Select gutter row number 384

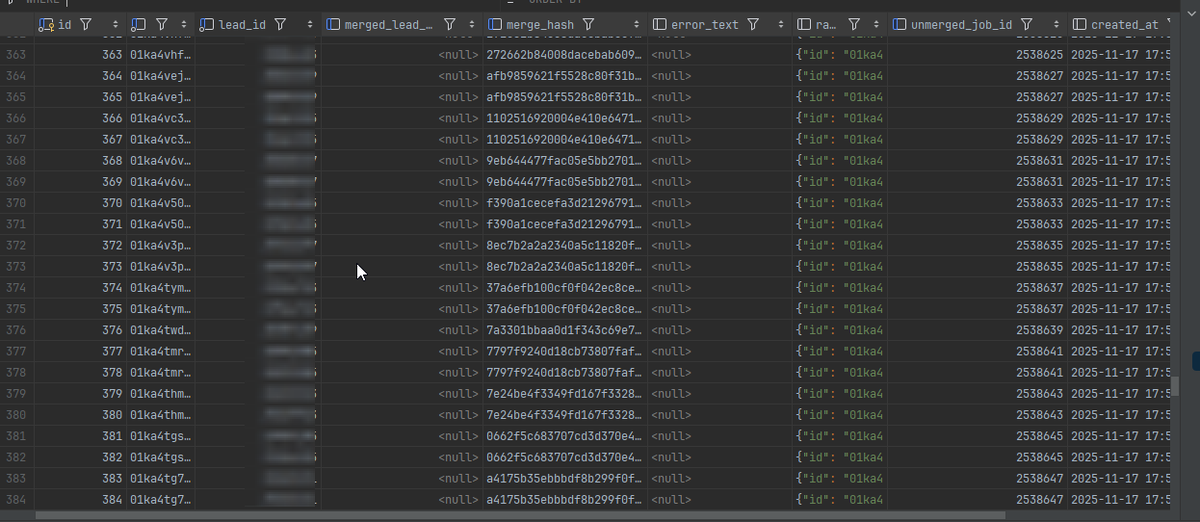(x=16, y=499)
